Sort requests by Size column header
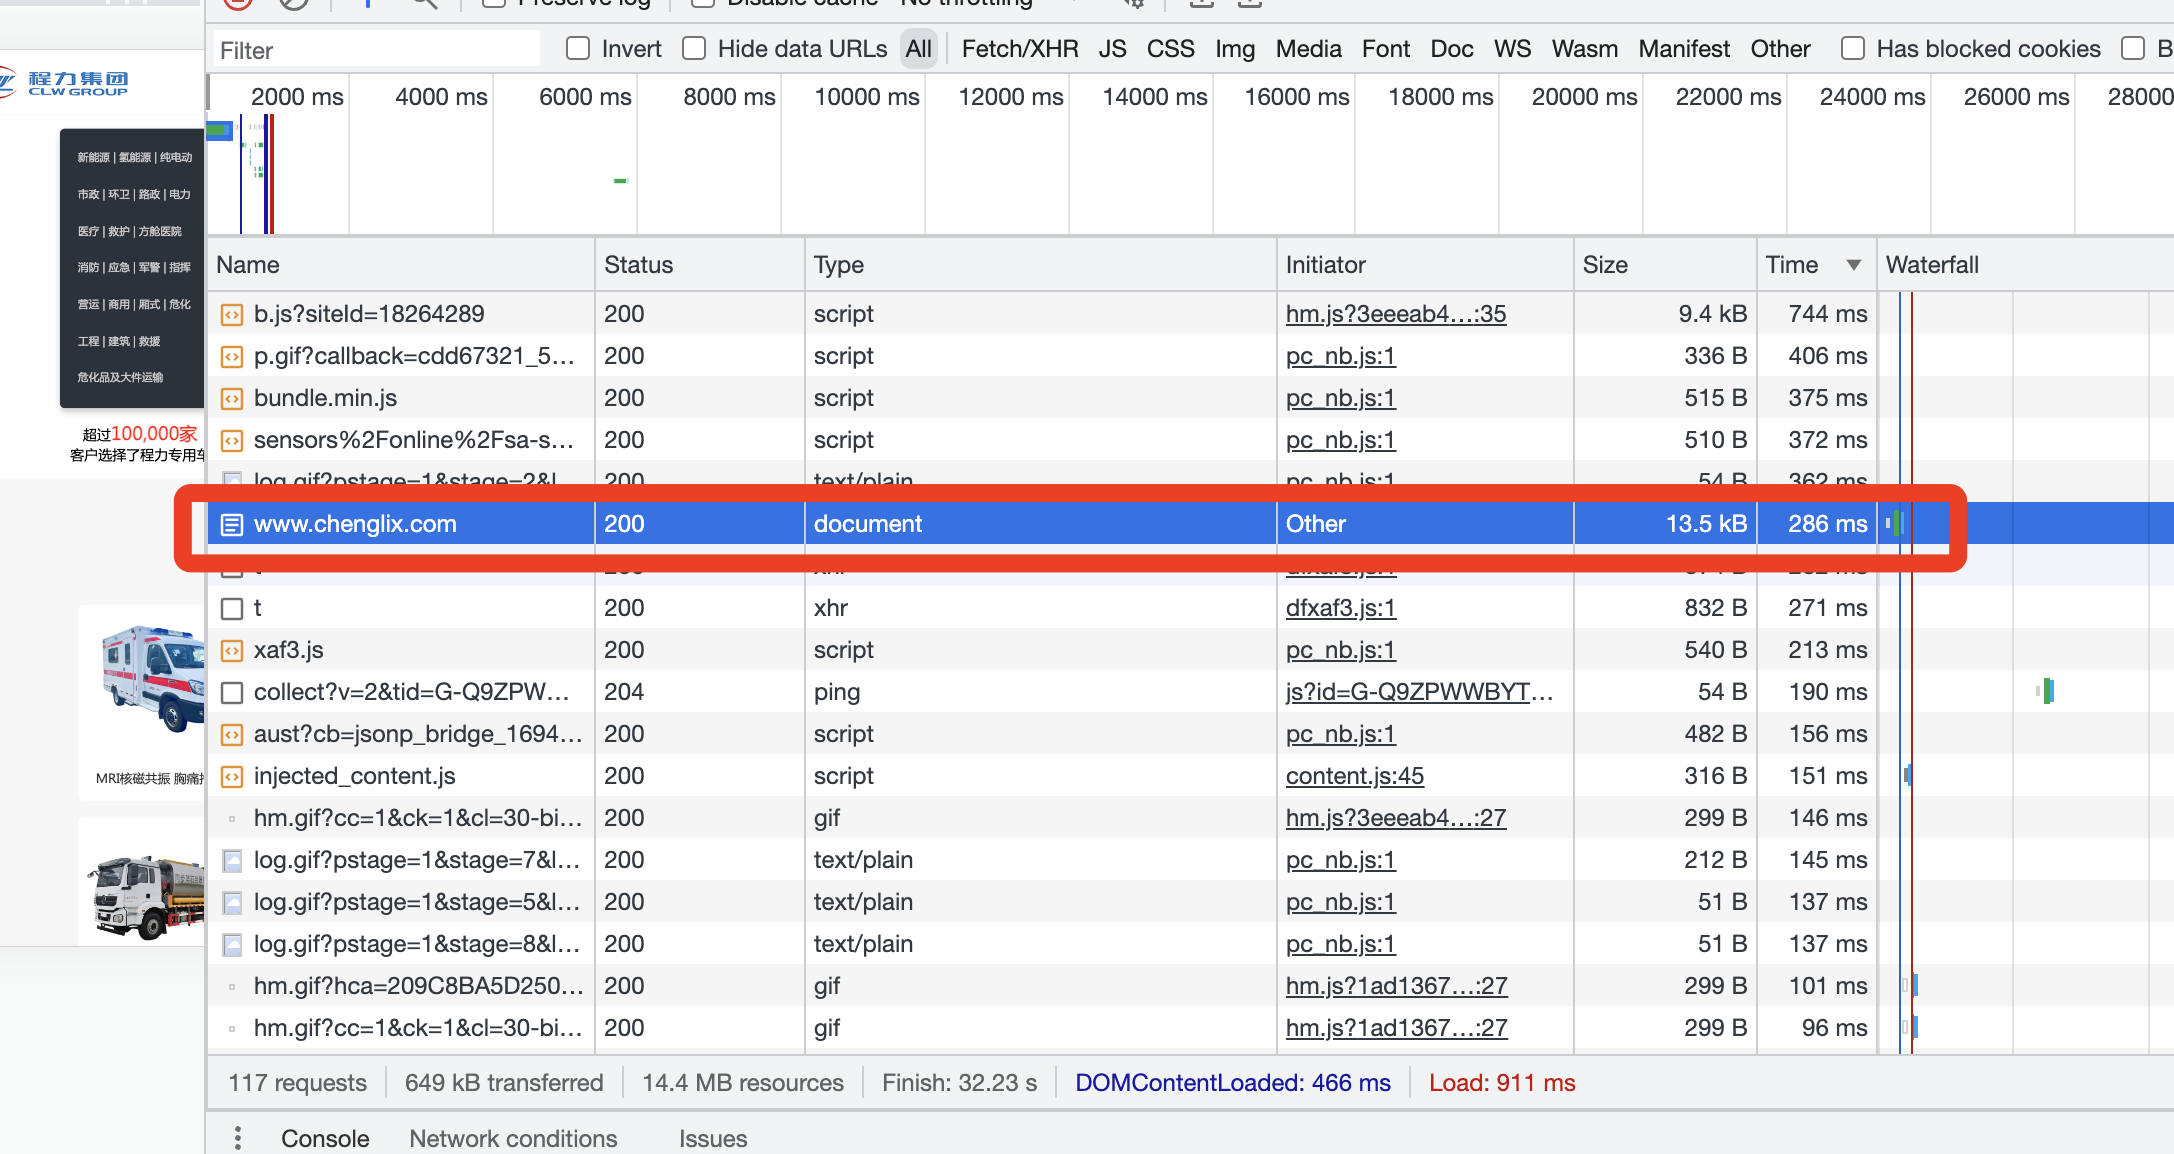 pyautogui.click(x=1605, y=265)
